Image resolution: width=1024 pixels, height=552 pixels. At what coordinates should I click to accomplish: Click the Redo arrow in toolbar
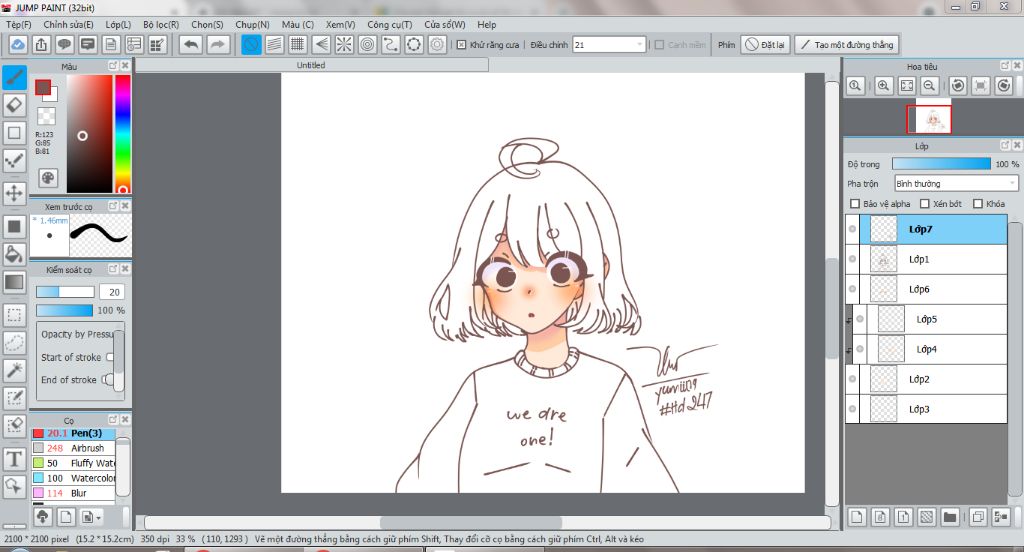point(217,44)
